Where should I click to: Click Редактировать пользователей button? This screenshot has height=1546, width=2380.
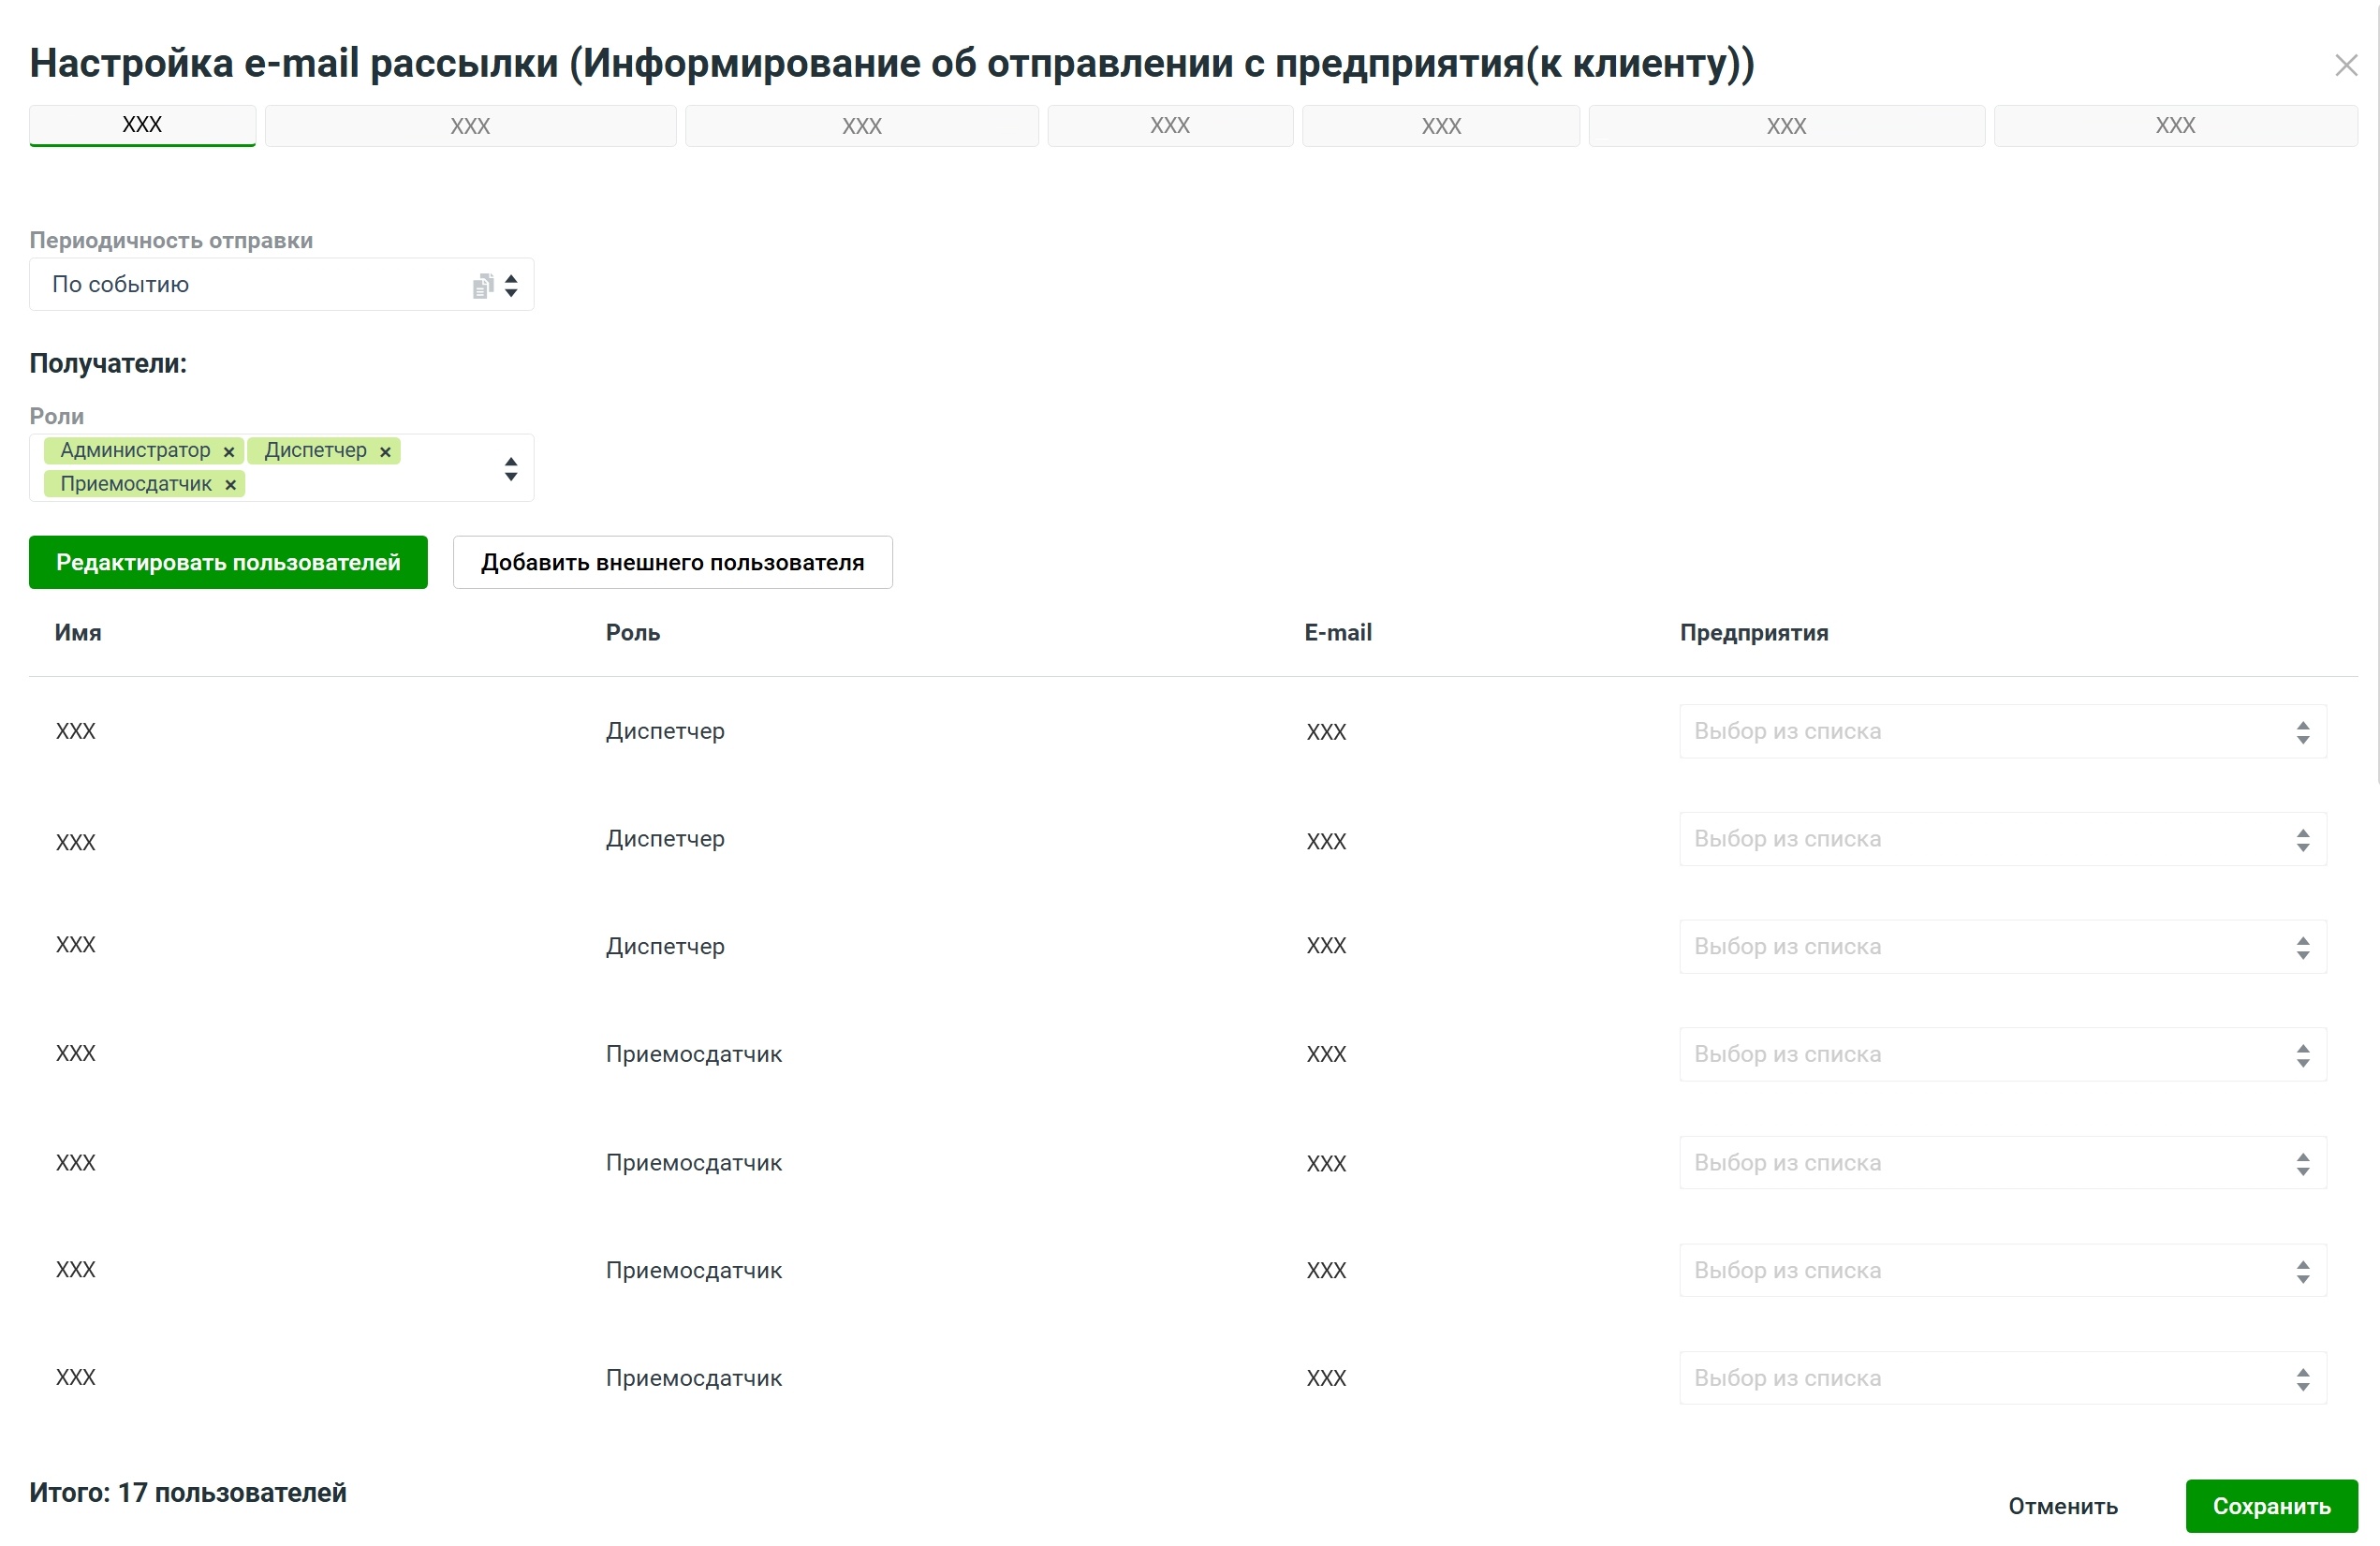pyautogui.click(x=228, y=563)
